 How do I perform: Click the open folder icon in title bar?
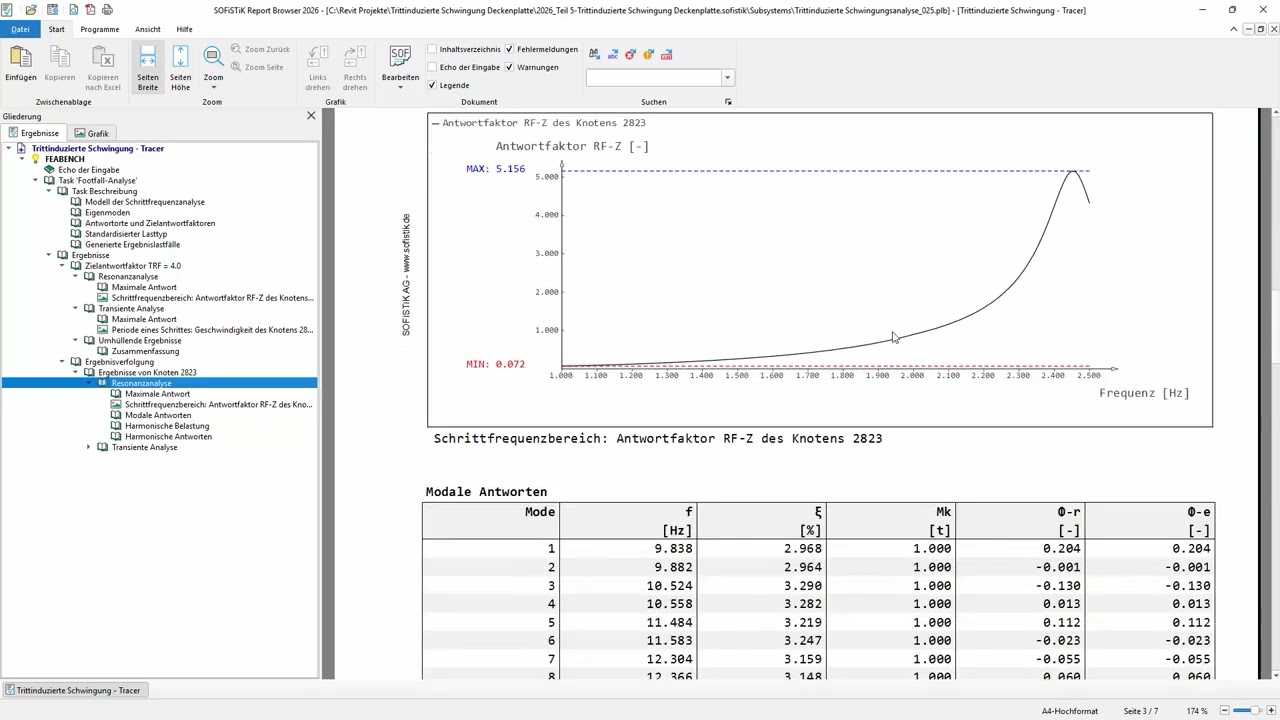click(x=32, y=10)
